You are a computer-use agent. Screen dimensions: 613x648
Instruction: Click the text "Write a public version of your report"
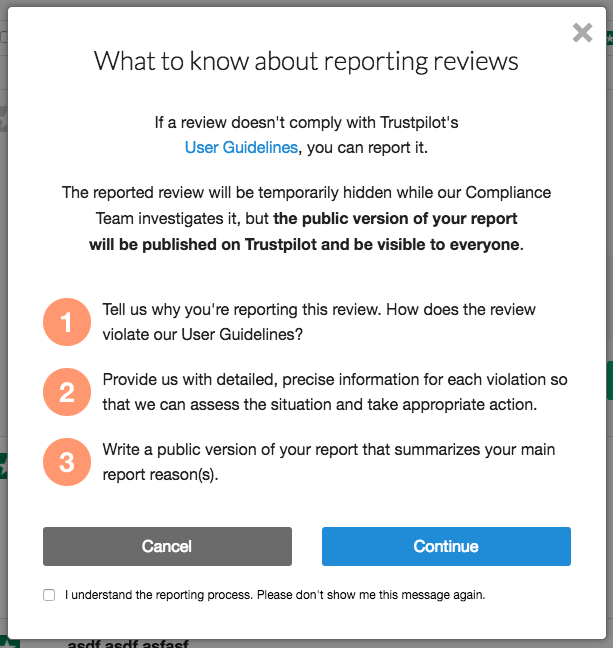230,450
